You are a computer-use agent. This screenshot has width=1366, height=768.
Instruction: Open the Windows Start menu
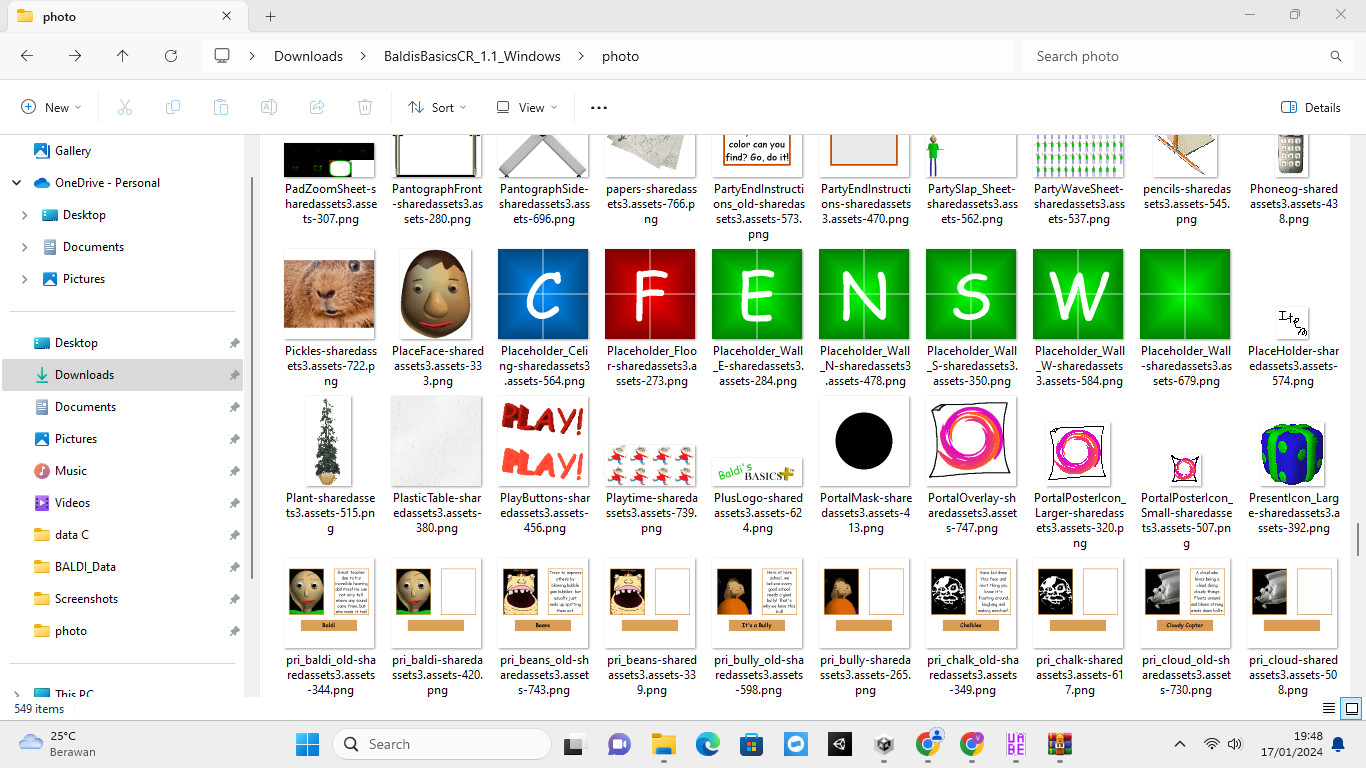coord(307,744)
